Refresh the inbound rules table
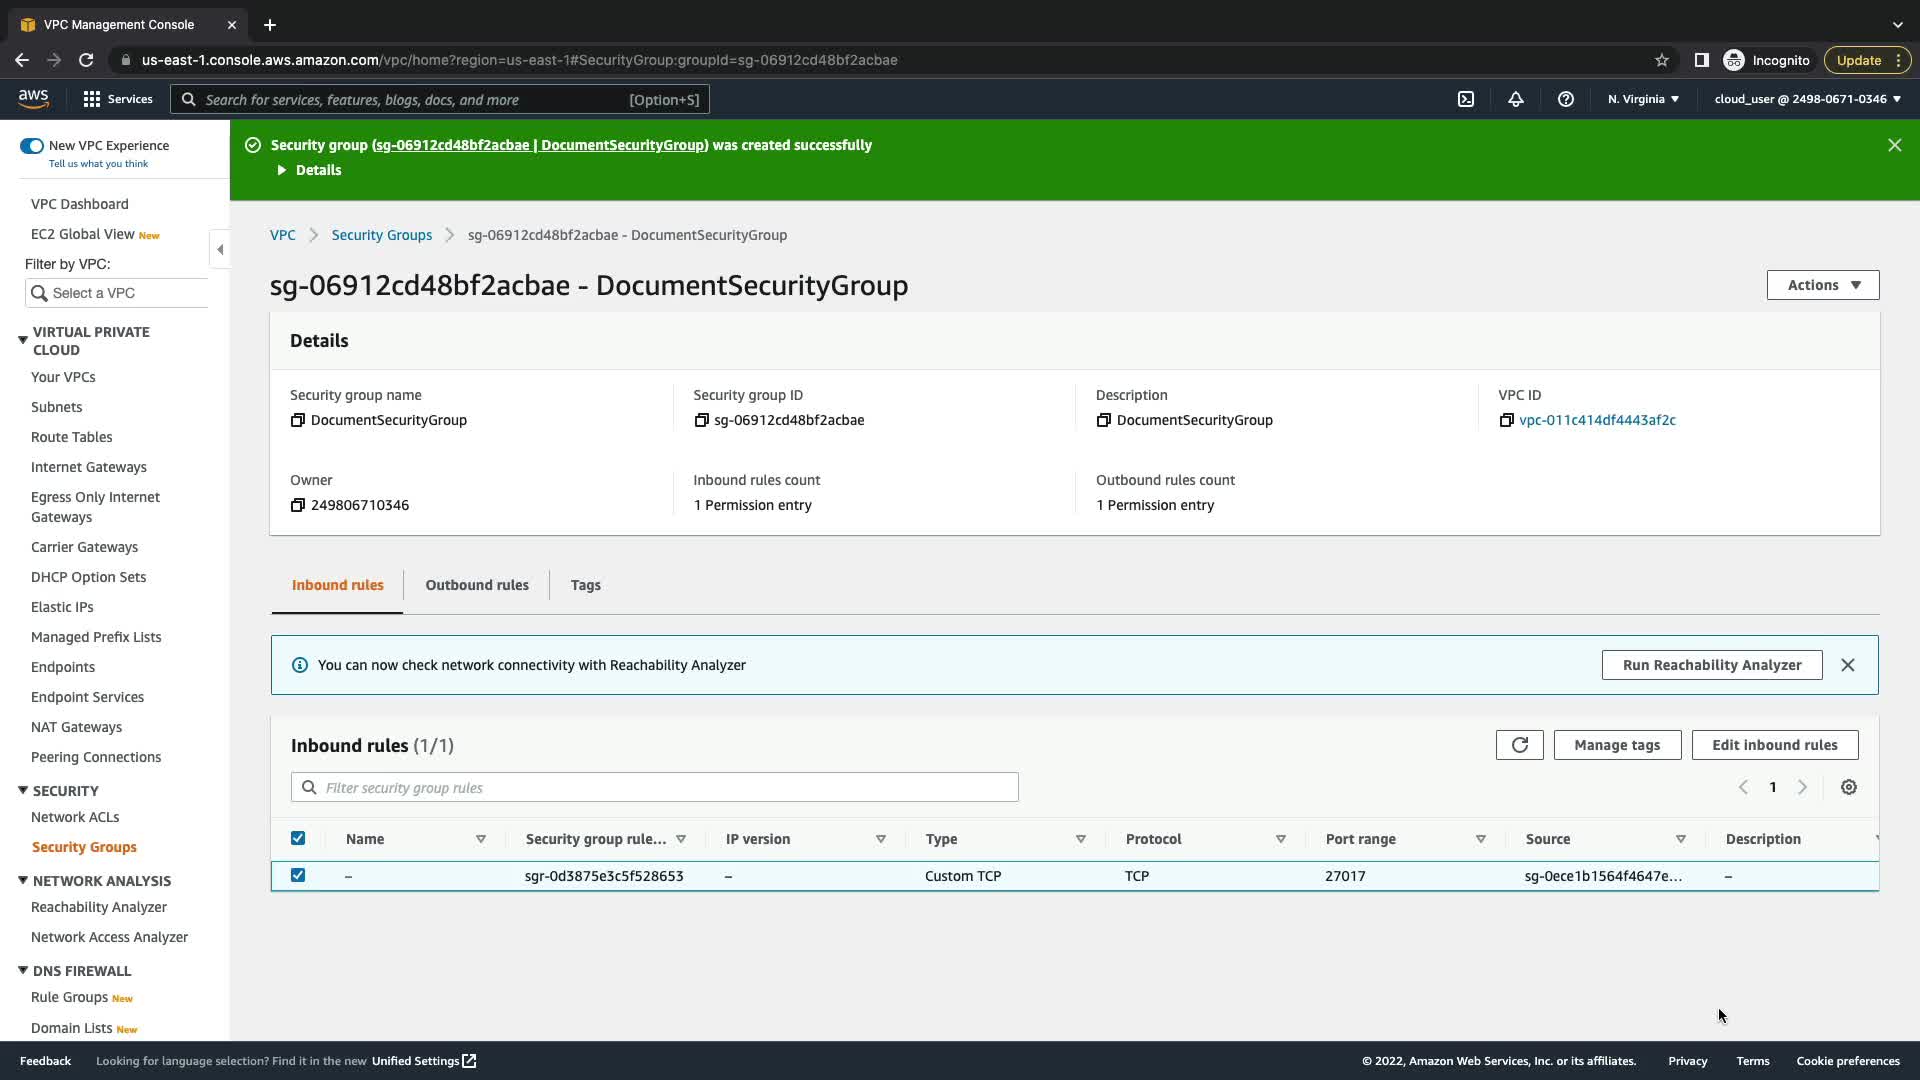 point(1519,745)
